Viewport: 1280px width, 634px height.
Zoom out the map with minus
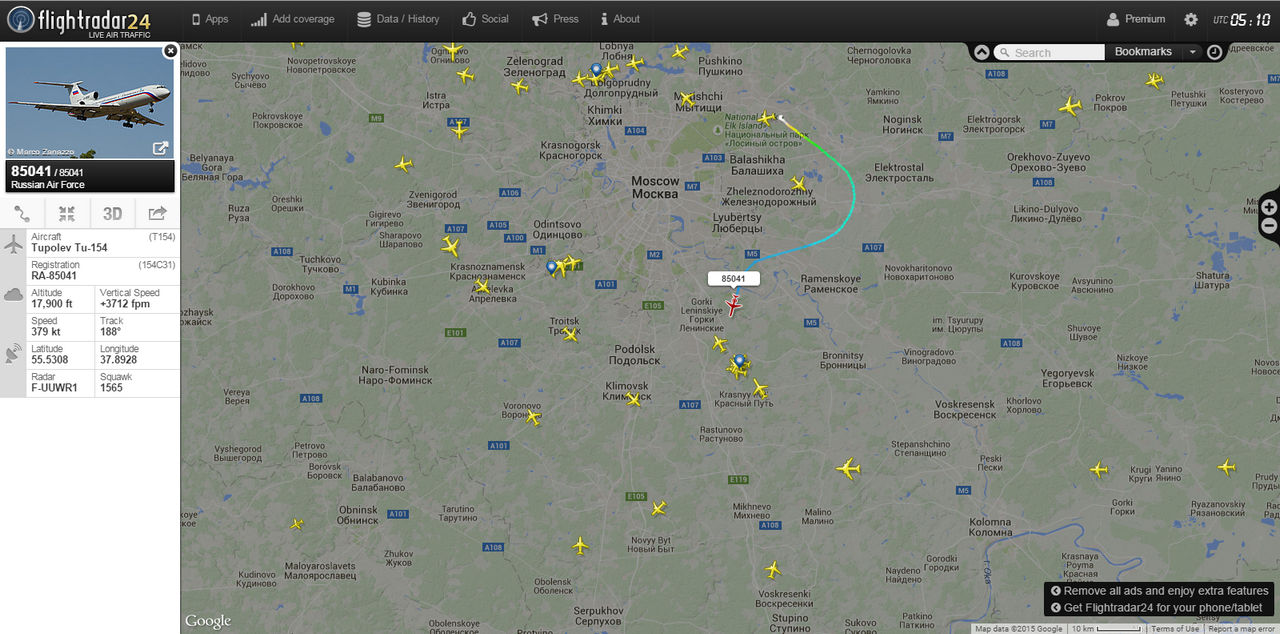[1269, 226]
